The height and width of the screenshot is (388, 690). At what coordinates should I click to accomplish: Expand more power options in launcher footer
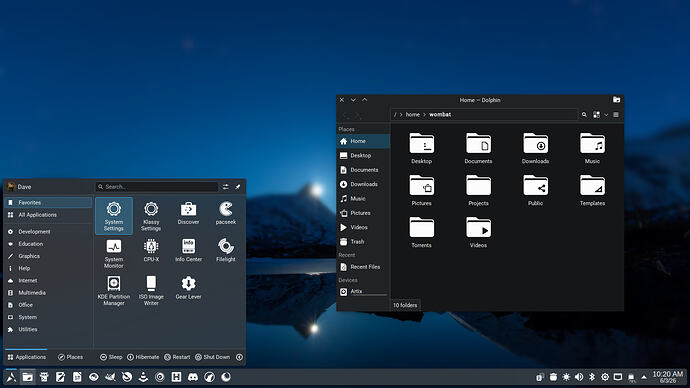tap(239, 357)
